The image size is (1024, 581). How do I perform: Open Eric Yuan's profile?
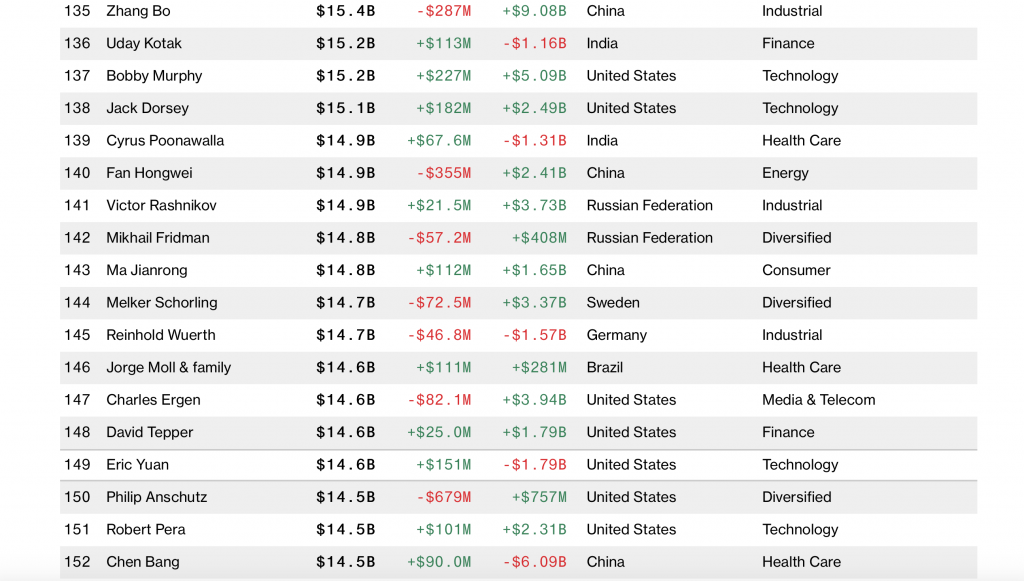coord(137,465)
